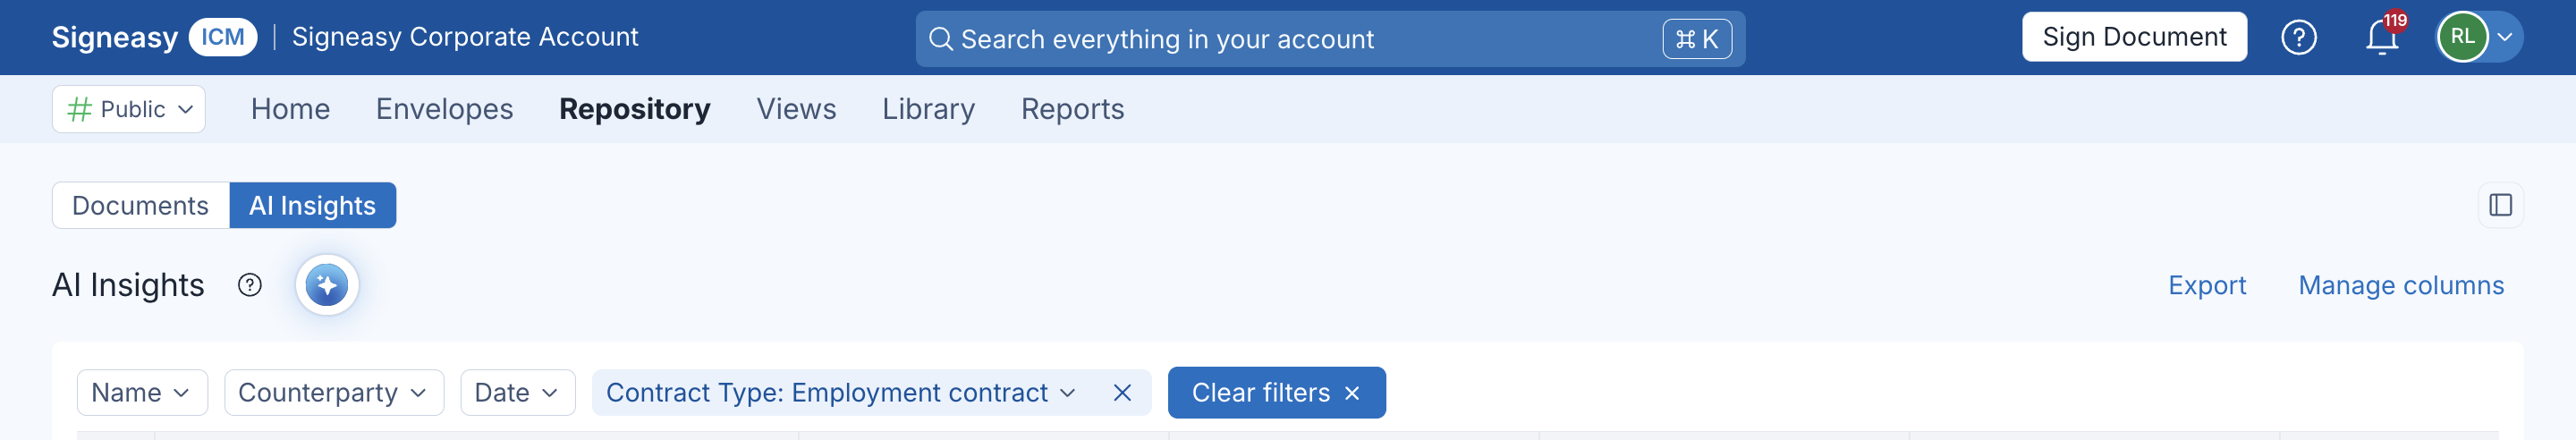2576x440 pixels.
Task: Open the Name filter dropdown
Action: coord(142,393)
